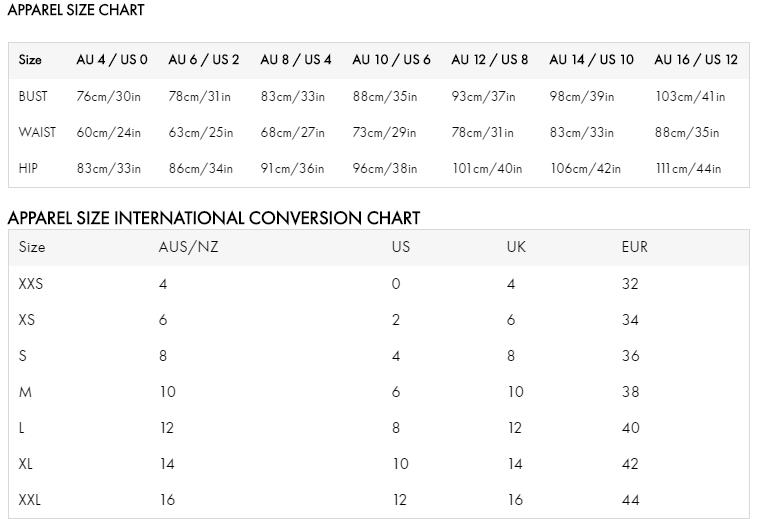Click the WAIST row label
760x519 pixels.
[x=37, y=132]
